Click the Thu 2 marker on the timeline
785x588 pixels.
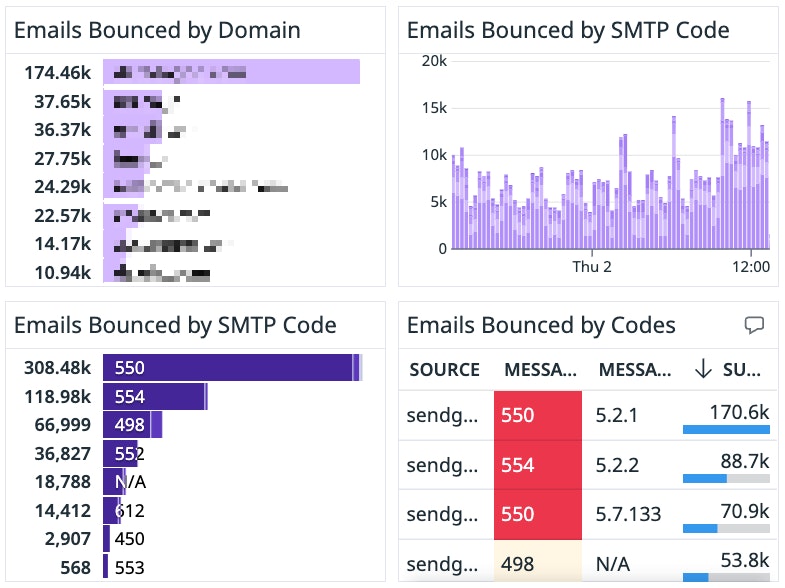coord(591,267)
